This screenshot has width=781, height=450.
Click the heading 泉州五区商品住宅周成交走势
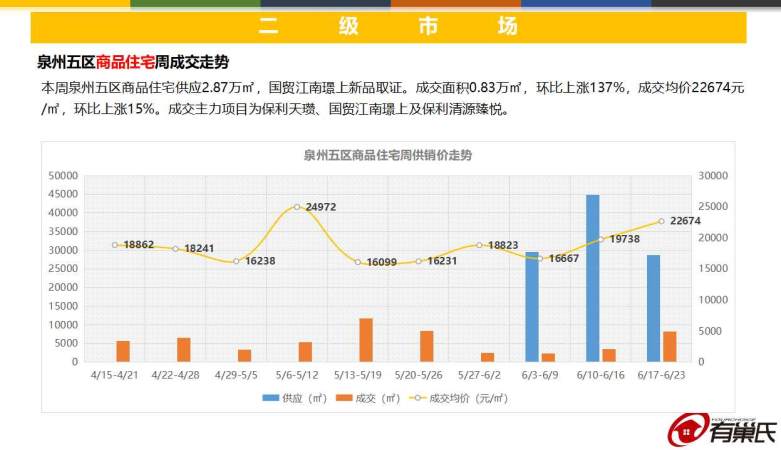coord(133,62)
